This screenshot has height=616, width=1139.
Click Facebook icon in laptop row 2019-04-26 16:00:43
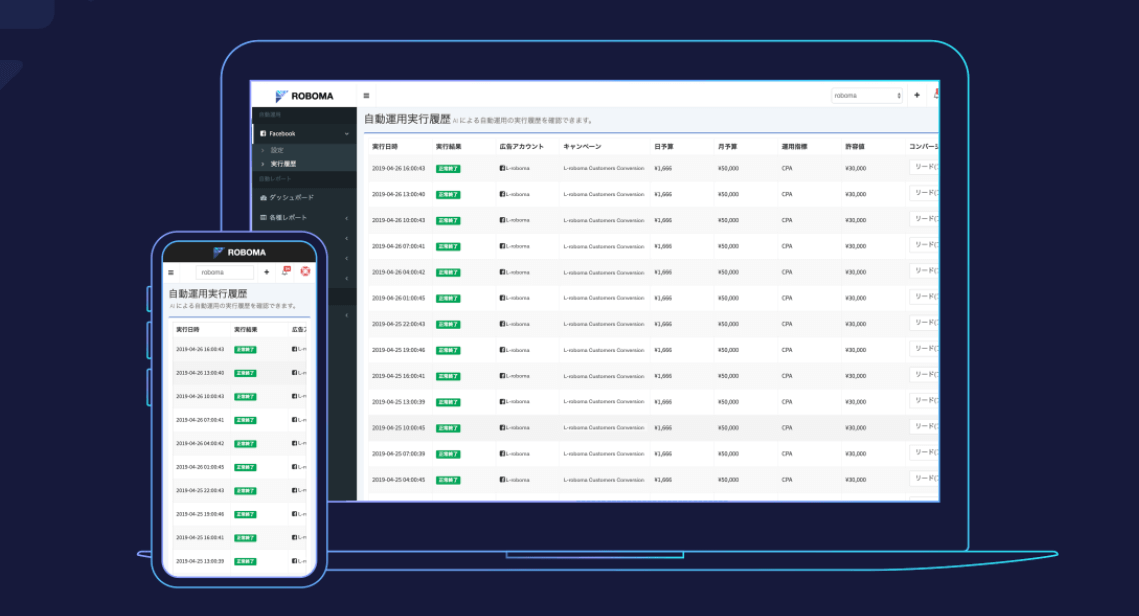502,168
